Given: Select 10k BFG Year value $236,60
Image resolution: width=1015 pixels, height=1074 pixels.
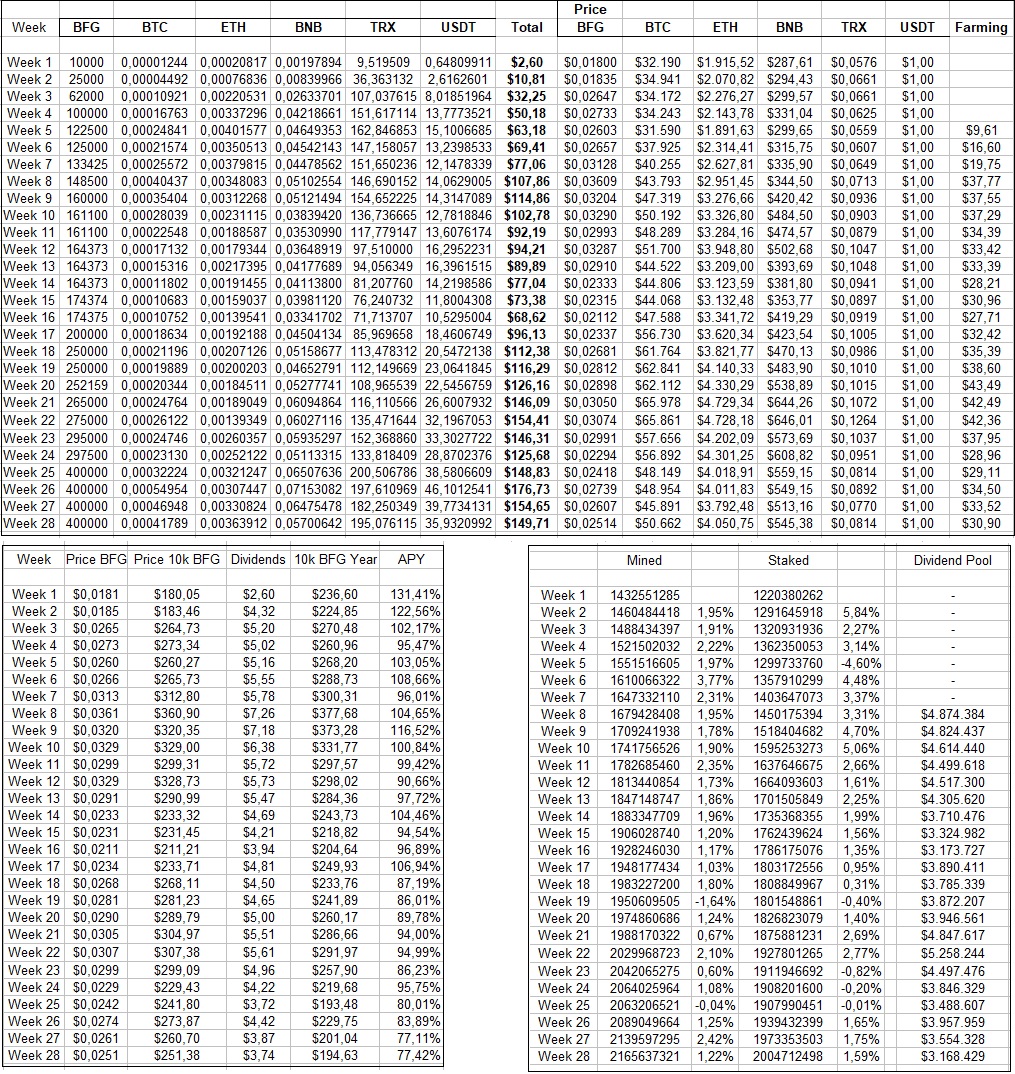Looking at the screenshot, I should tap(335, 594).
